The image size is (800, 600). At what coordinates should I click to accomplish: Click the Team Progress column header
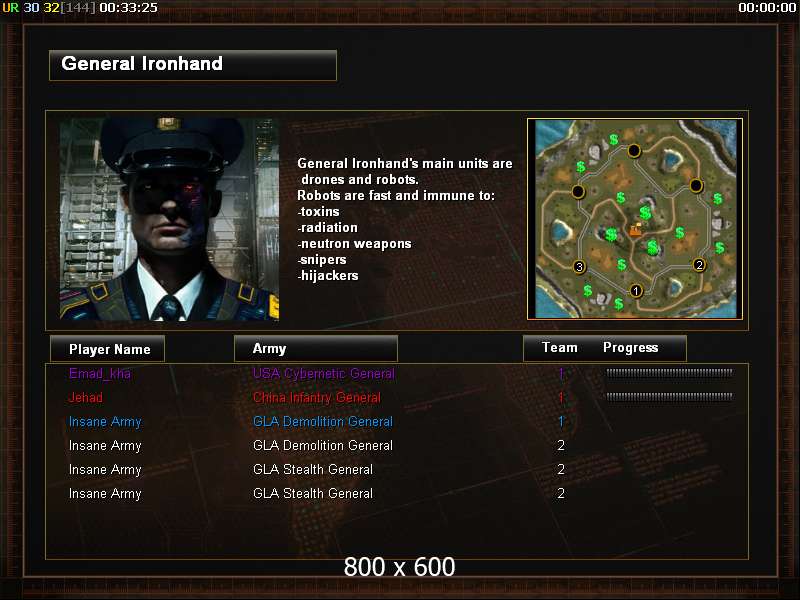click(605, 348)
